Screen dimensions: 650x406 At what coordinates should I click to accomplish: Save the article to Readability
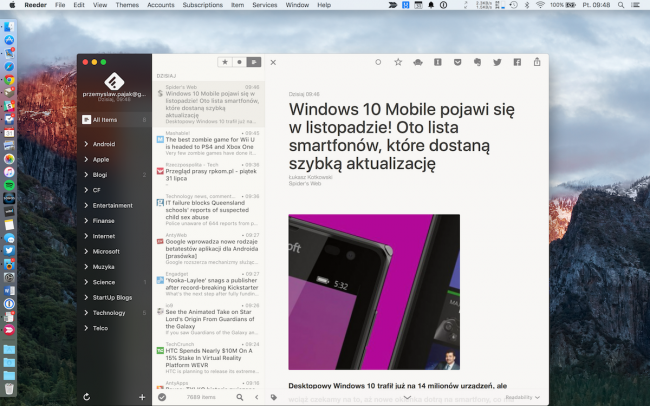coord(418,63)
